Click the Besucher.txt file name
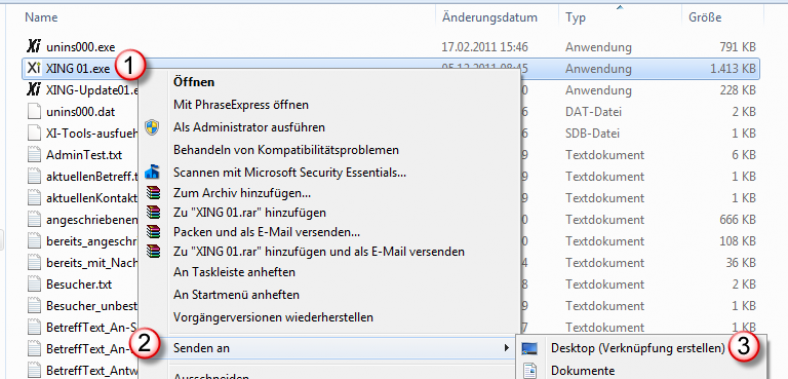The image size is (788, 379). click(x=78, y=285)
